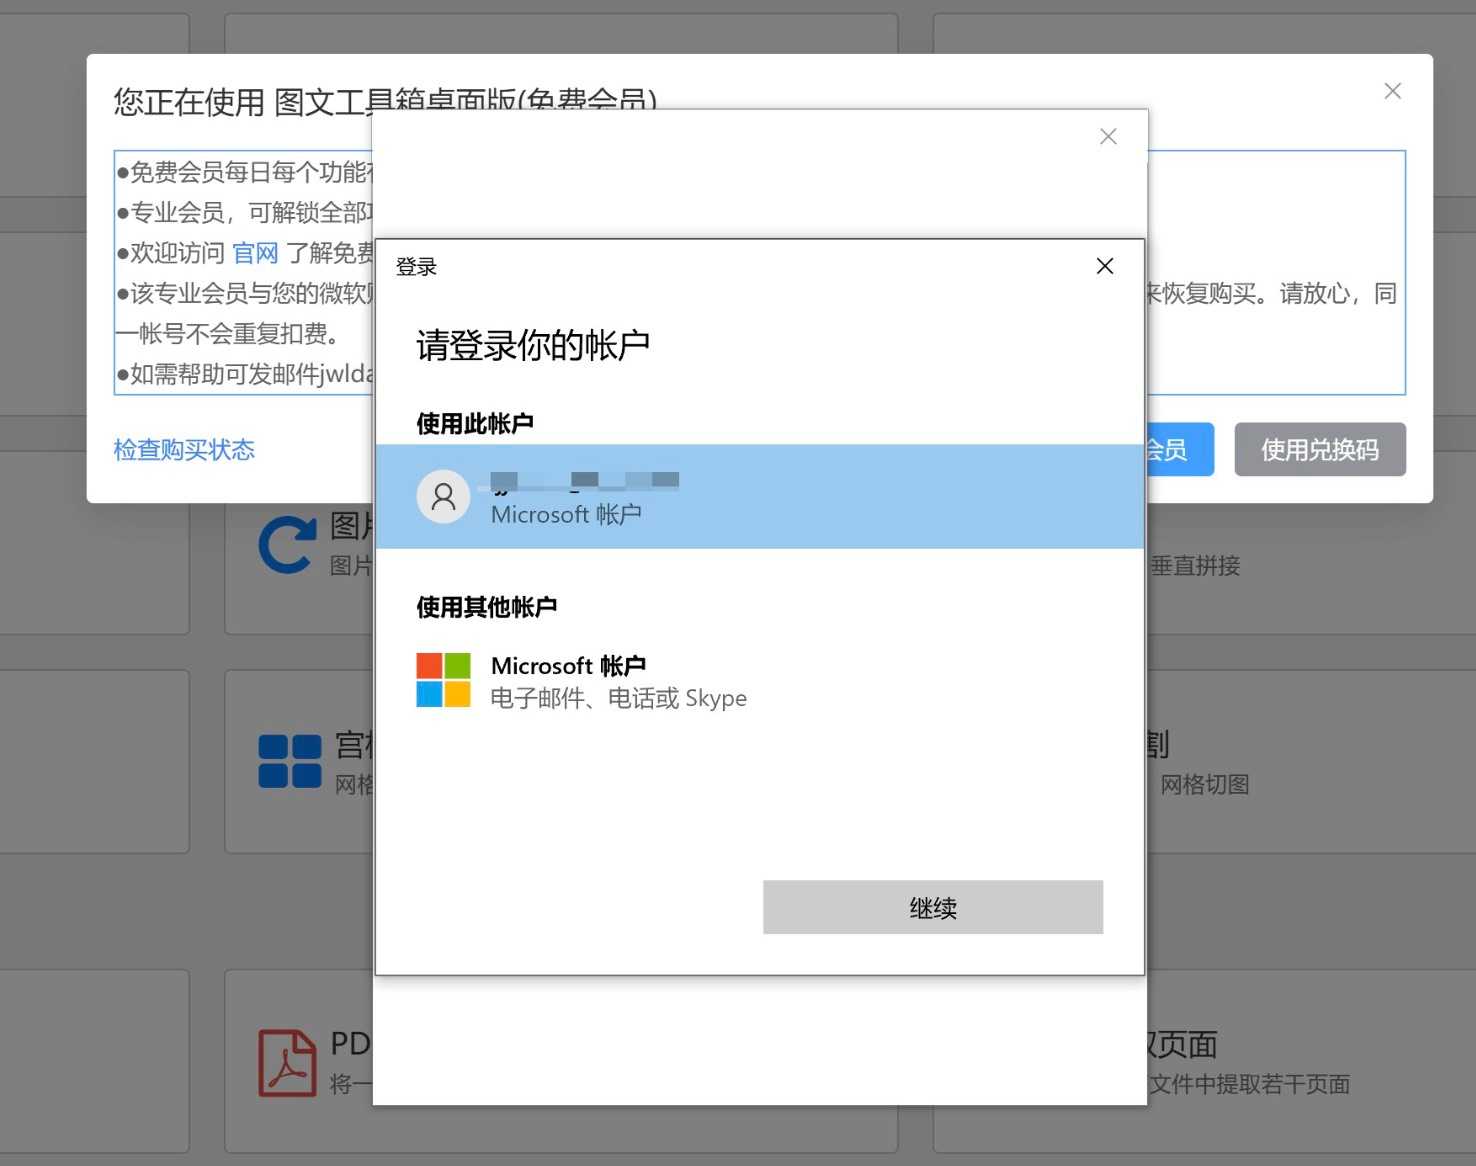The width and height of the screenshot is (1476, 1166).
Task: Select the highlighted saved Microsoft 帐户
Action: tap(760, 496)
